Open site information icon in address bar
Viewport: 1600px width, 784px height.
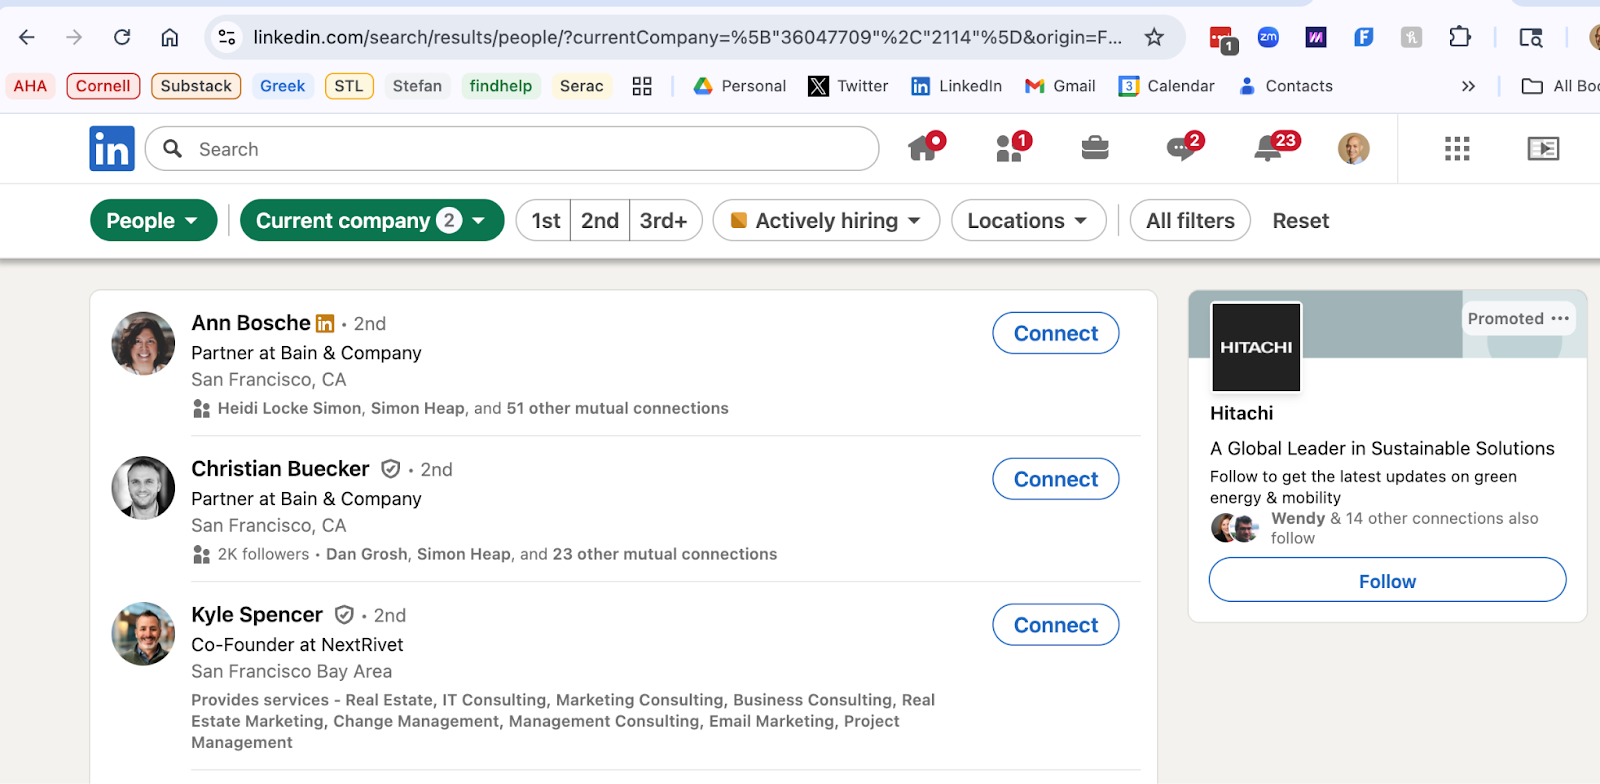point(227,37)
